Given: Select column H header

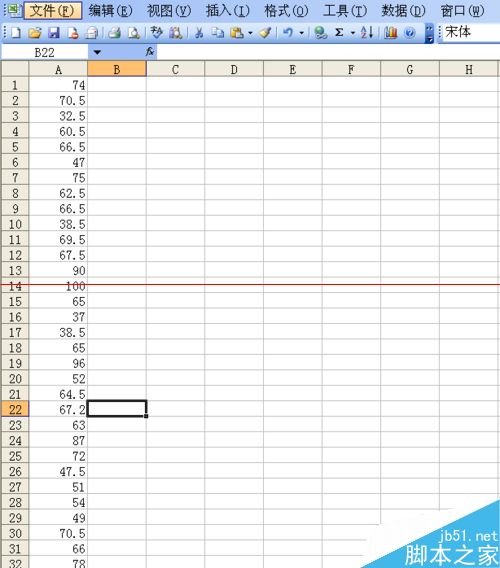Looking at the screenshot, I should click(469, 69).
